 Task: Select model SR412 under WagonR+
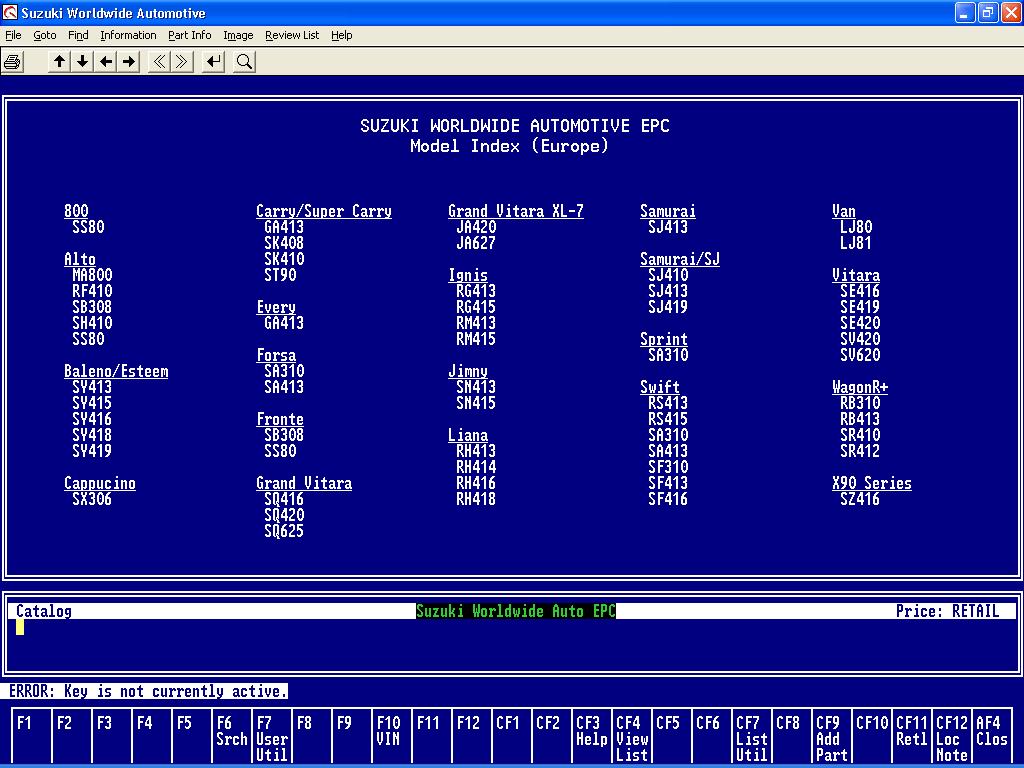[x=860, y=451]
